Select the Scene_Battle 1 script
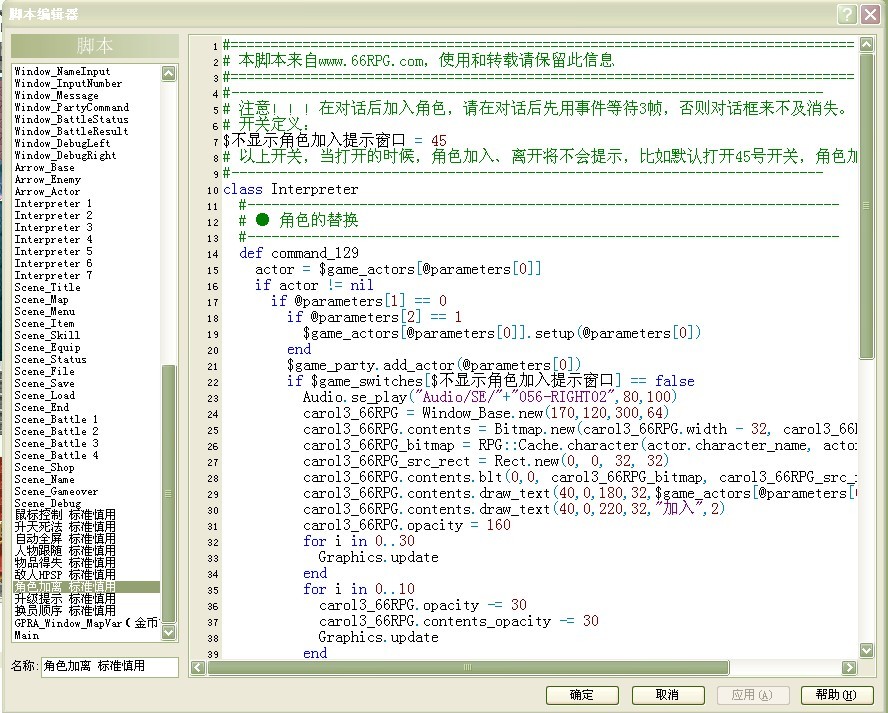This screenshot has width=888, height=713. pos(56,420)
